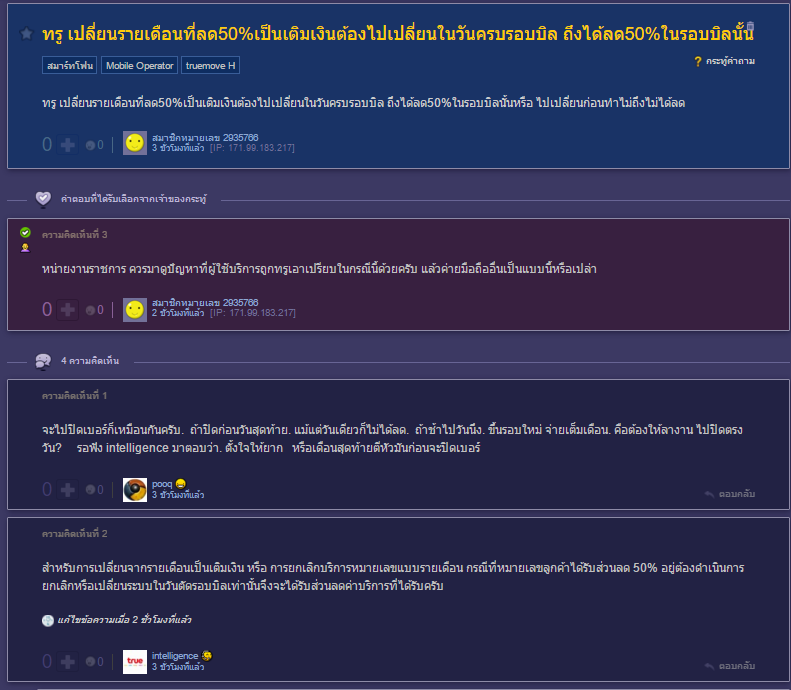Screen dimensions: 791x690
Task: Open the Mobile Operator tag
Action: coord(140,66)
